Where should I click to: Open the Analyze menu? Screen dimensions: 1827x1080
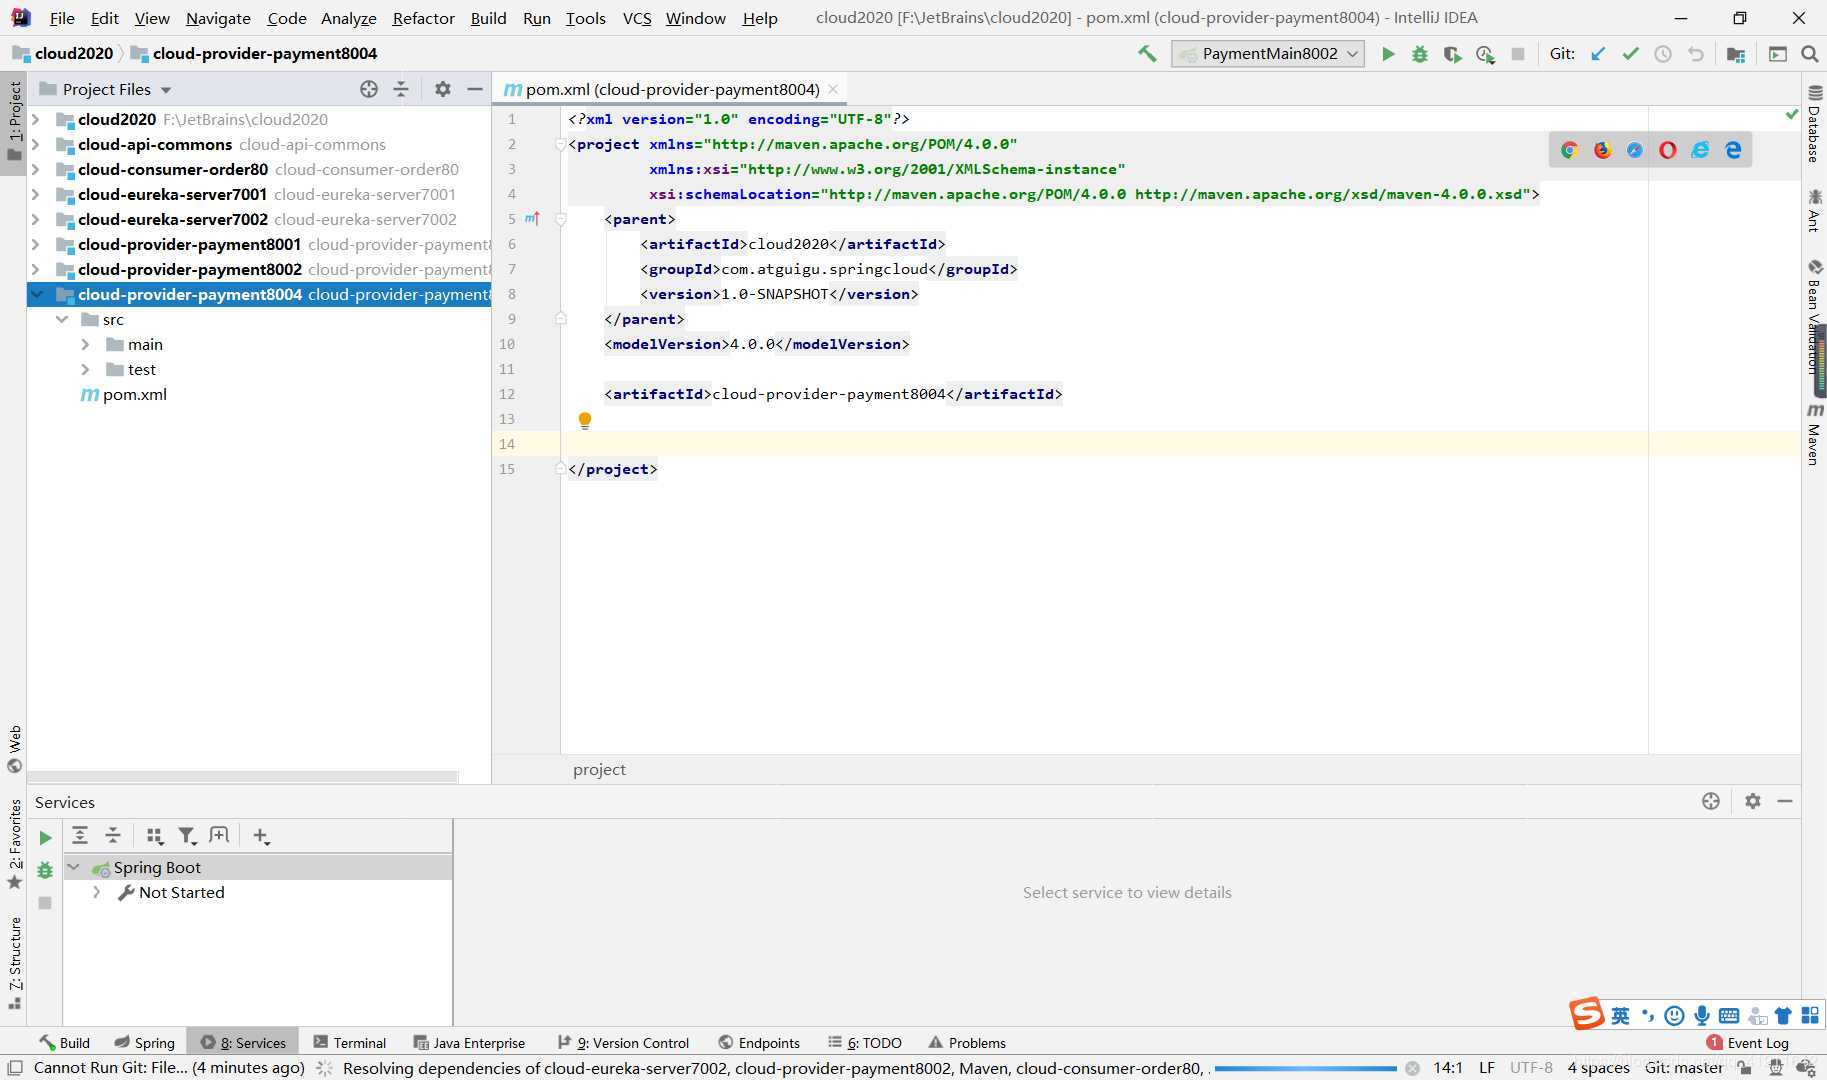tap(348, 18)
